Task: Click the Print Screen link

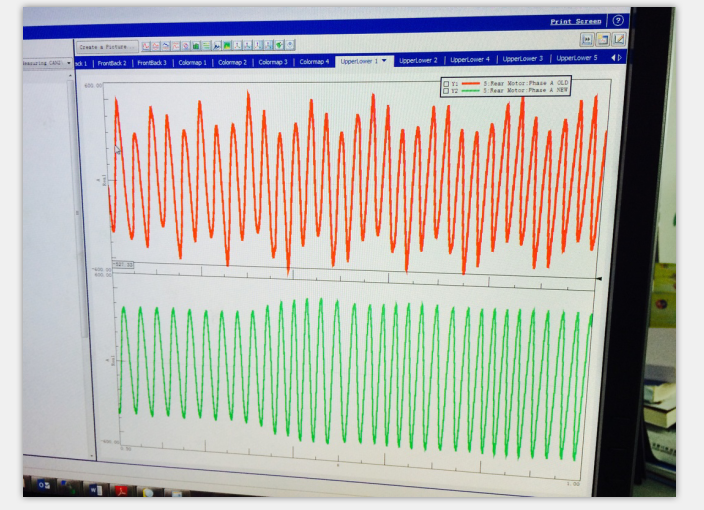Action: coord(576,22)
